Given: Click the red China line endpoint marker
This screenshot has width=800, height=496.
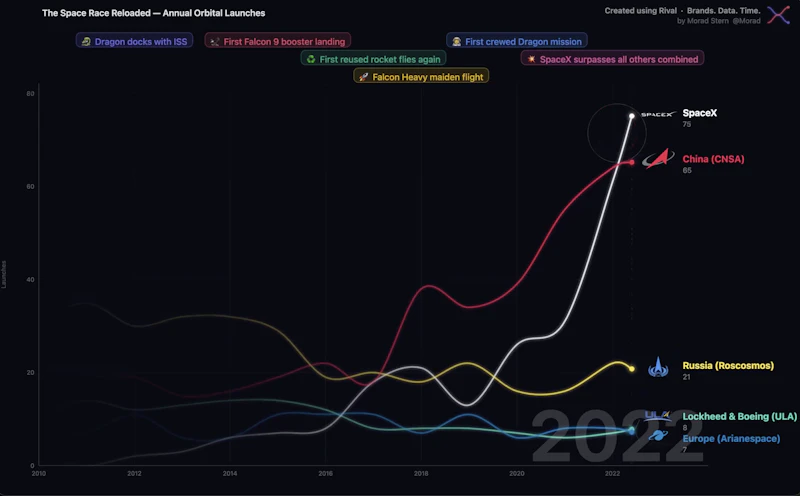Looking at the screenshot, I should (632, 162).
